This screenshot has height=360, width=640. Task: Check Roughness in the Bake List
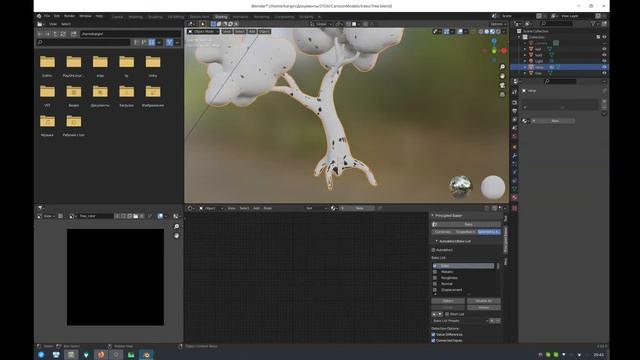pos(435,278)
